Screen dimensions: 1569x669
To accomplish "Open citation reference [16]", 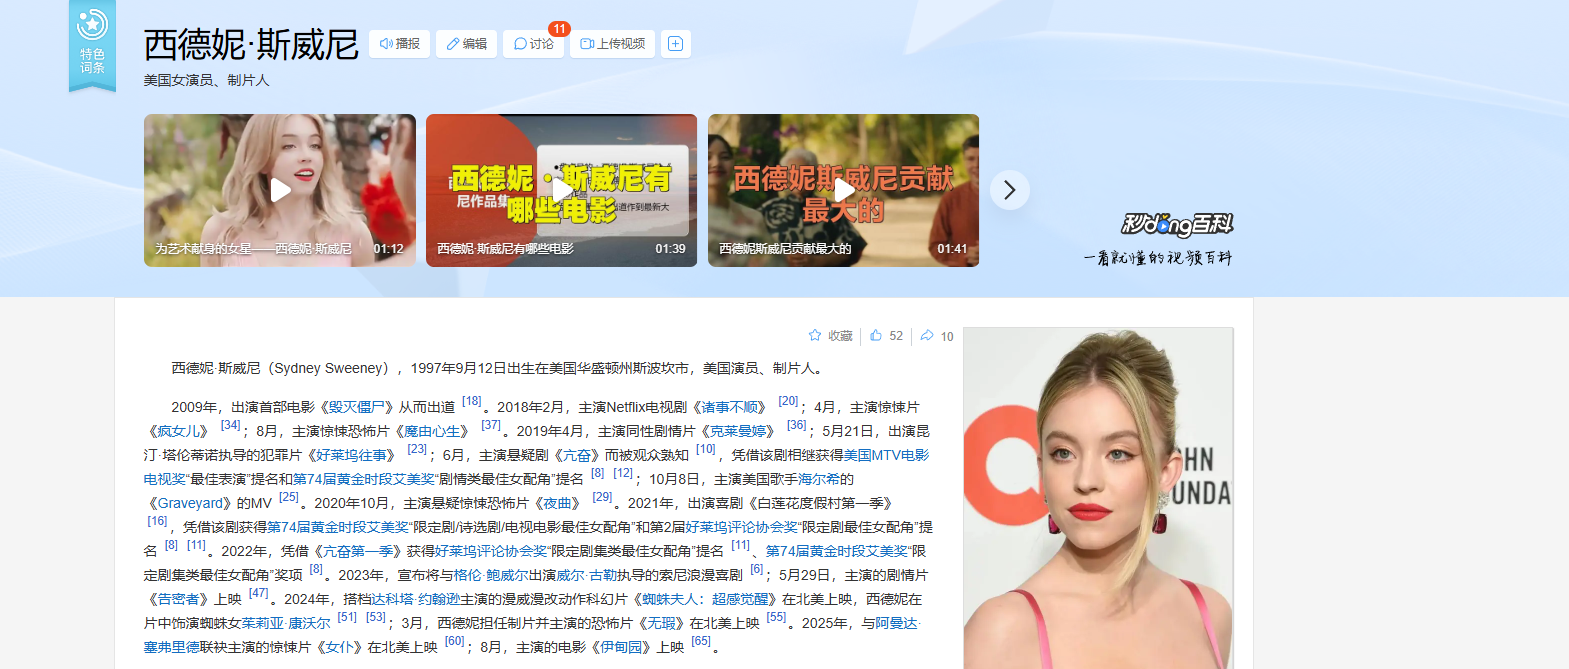I will point(157,521).
